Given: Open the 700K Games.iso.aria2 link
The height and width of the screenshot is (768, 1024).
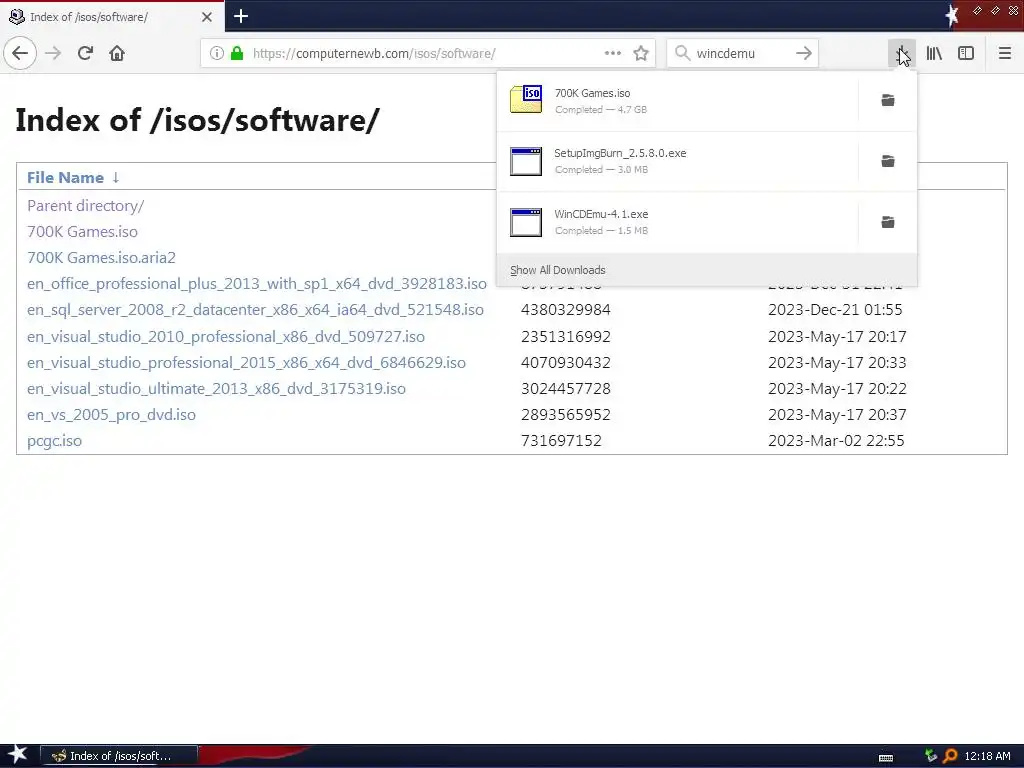Looking at the screenshot, I should (x=101, y=258).
